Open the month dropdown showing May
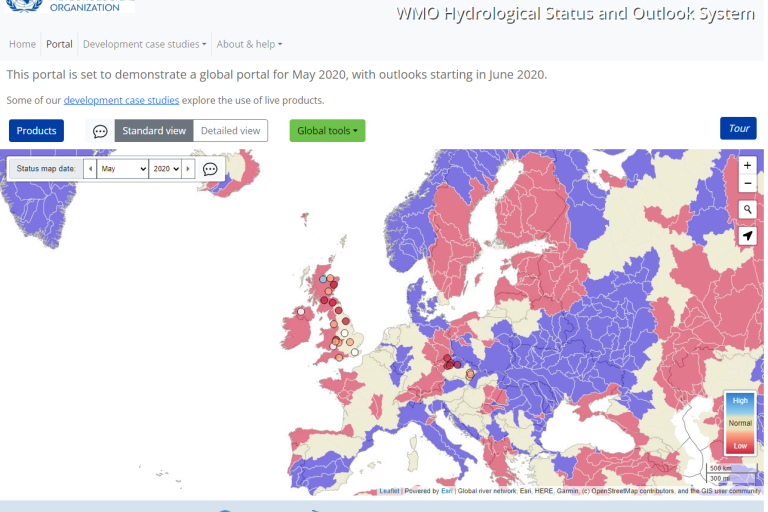Image resolution: width=768 pixels, height=512 pixels. click(x=122, y=169)
